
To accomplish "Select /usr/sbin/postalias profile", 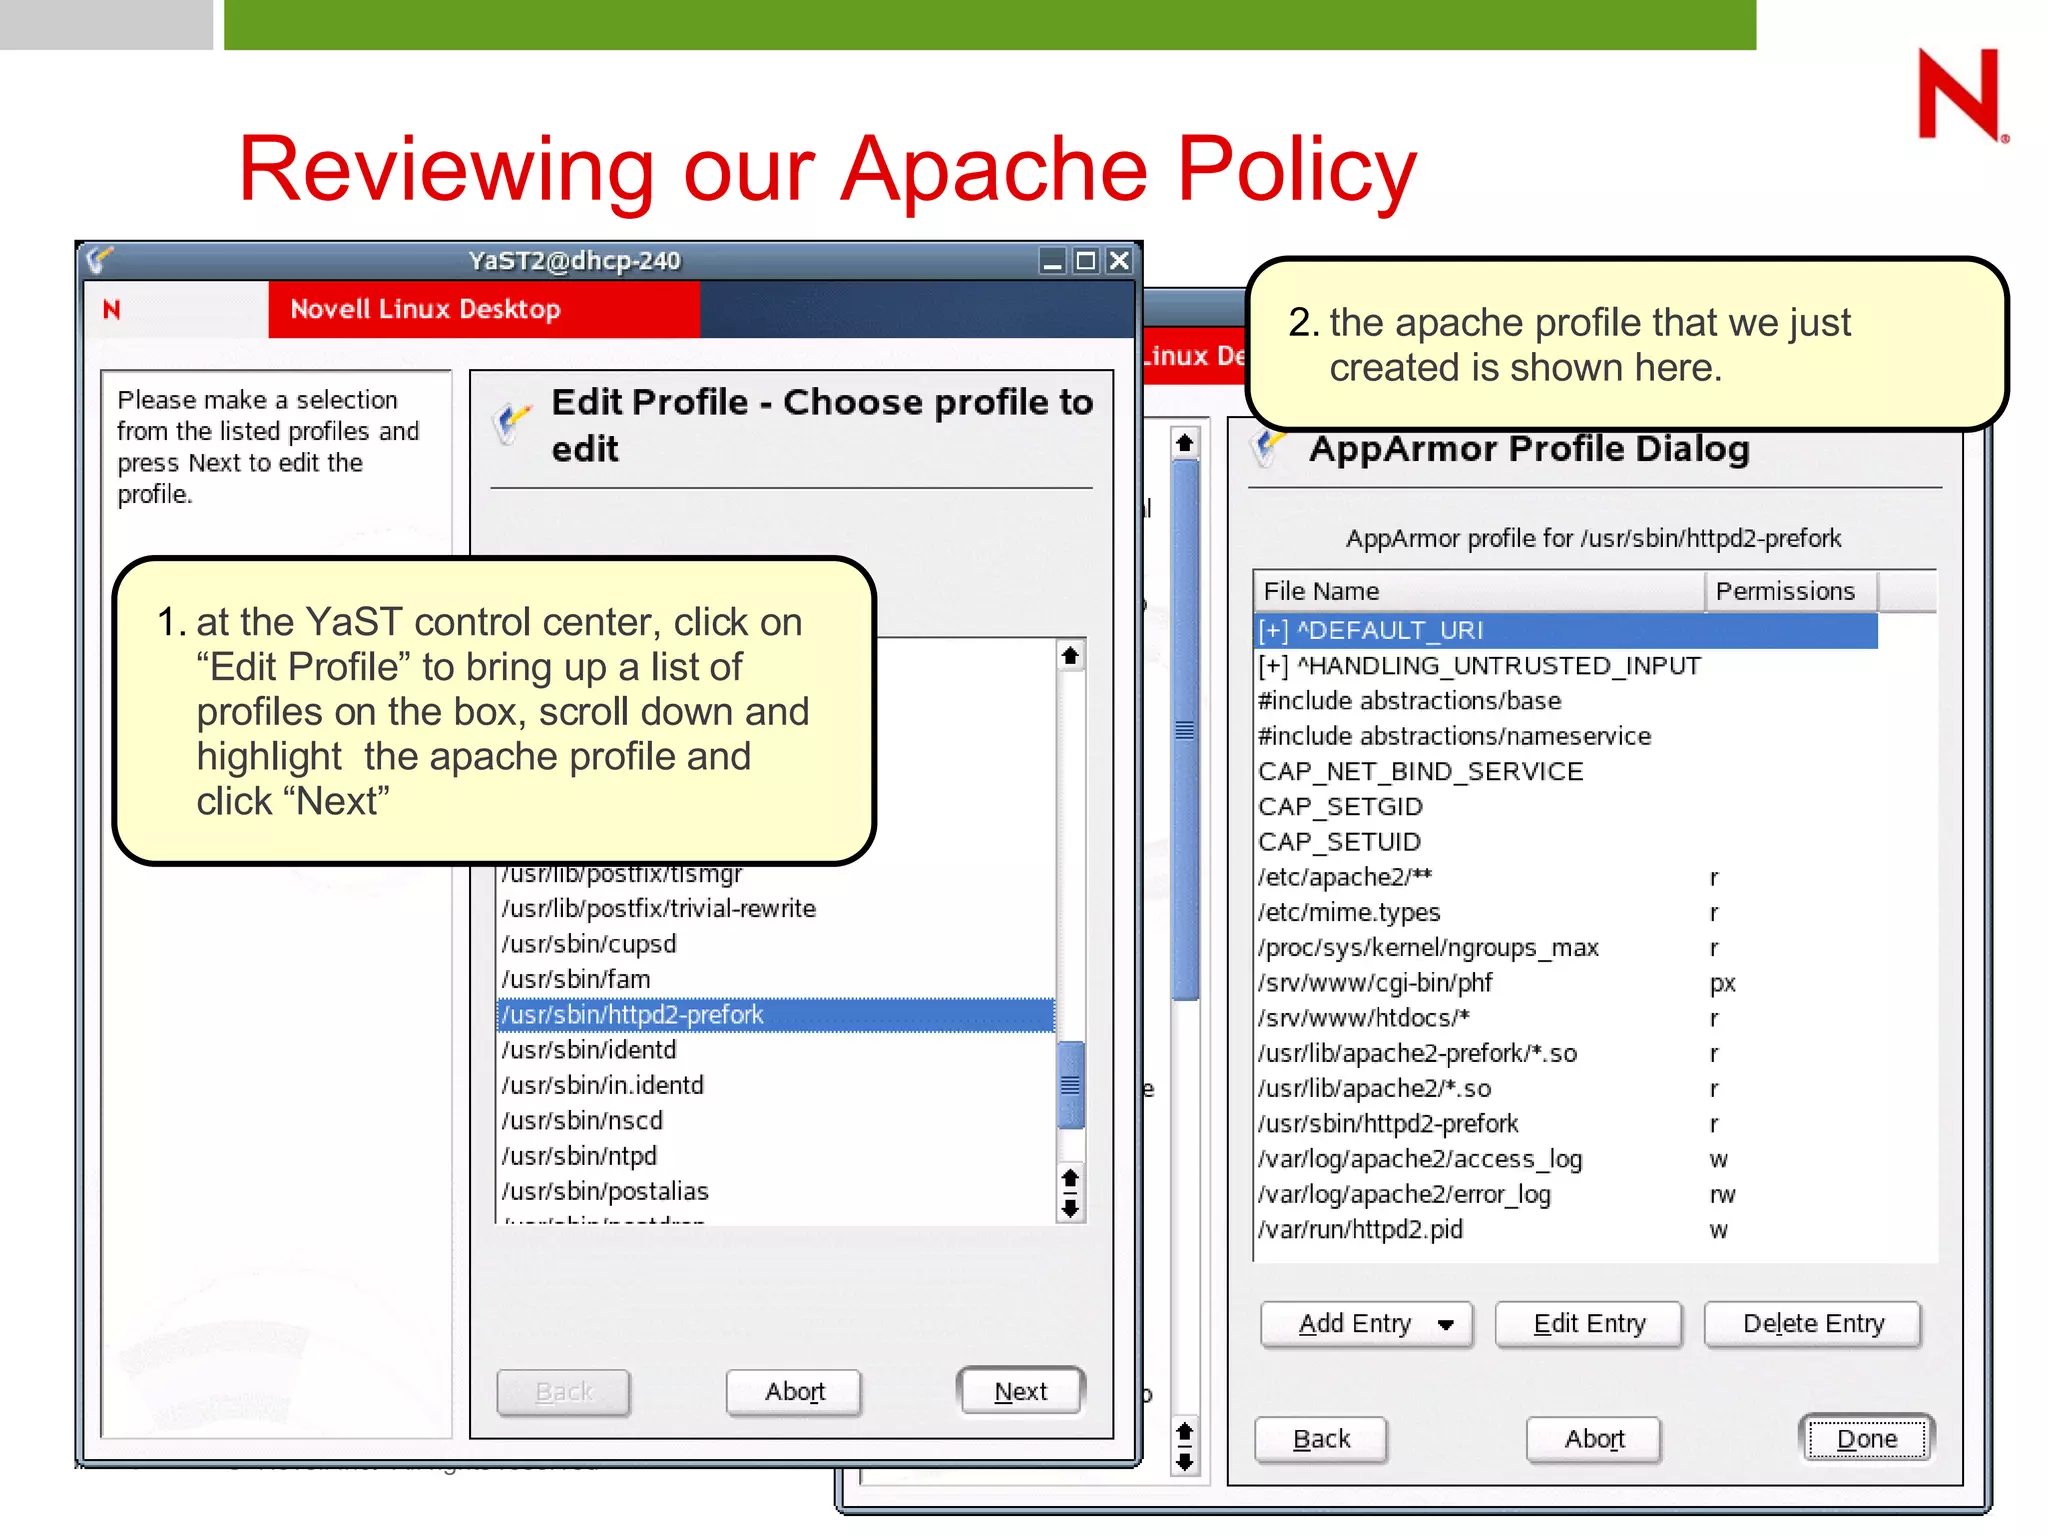I will (x=776, y=1191).
